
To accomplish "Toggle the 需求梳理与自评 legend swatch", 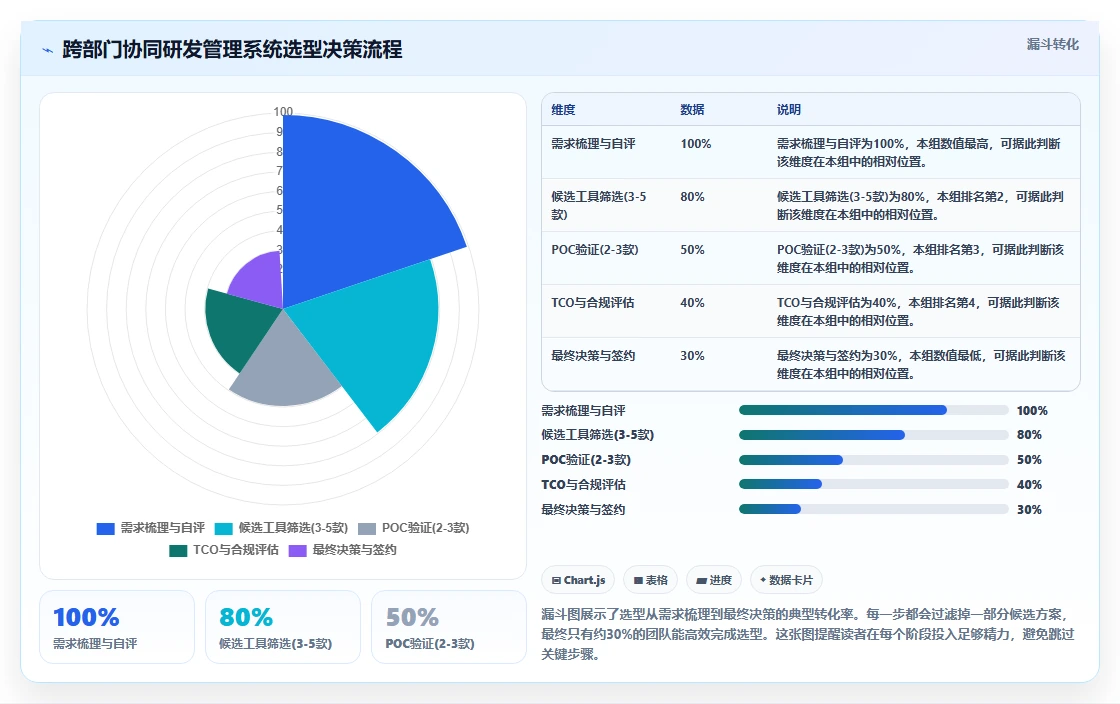I will pyautogui.click(x=106, y=528).
